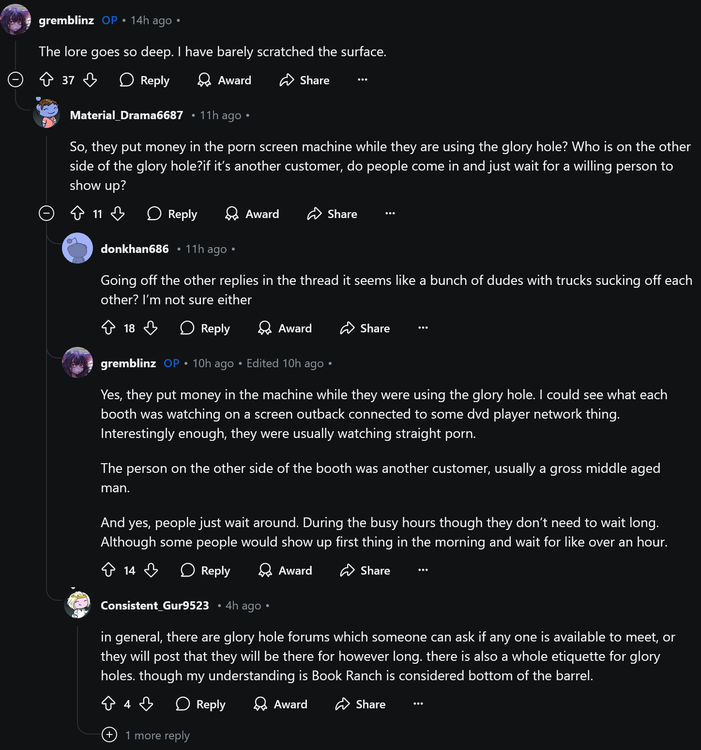
Task: Downvote Consistent_Gur9523's comment
Action: tap(145, 704)
